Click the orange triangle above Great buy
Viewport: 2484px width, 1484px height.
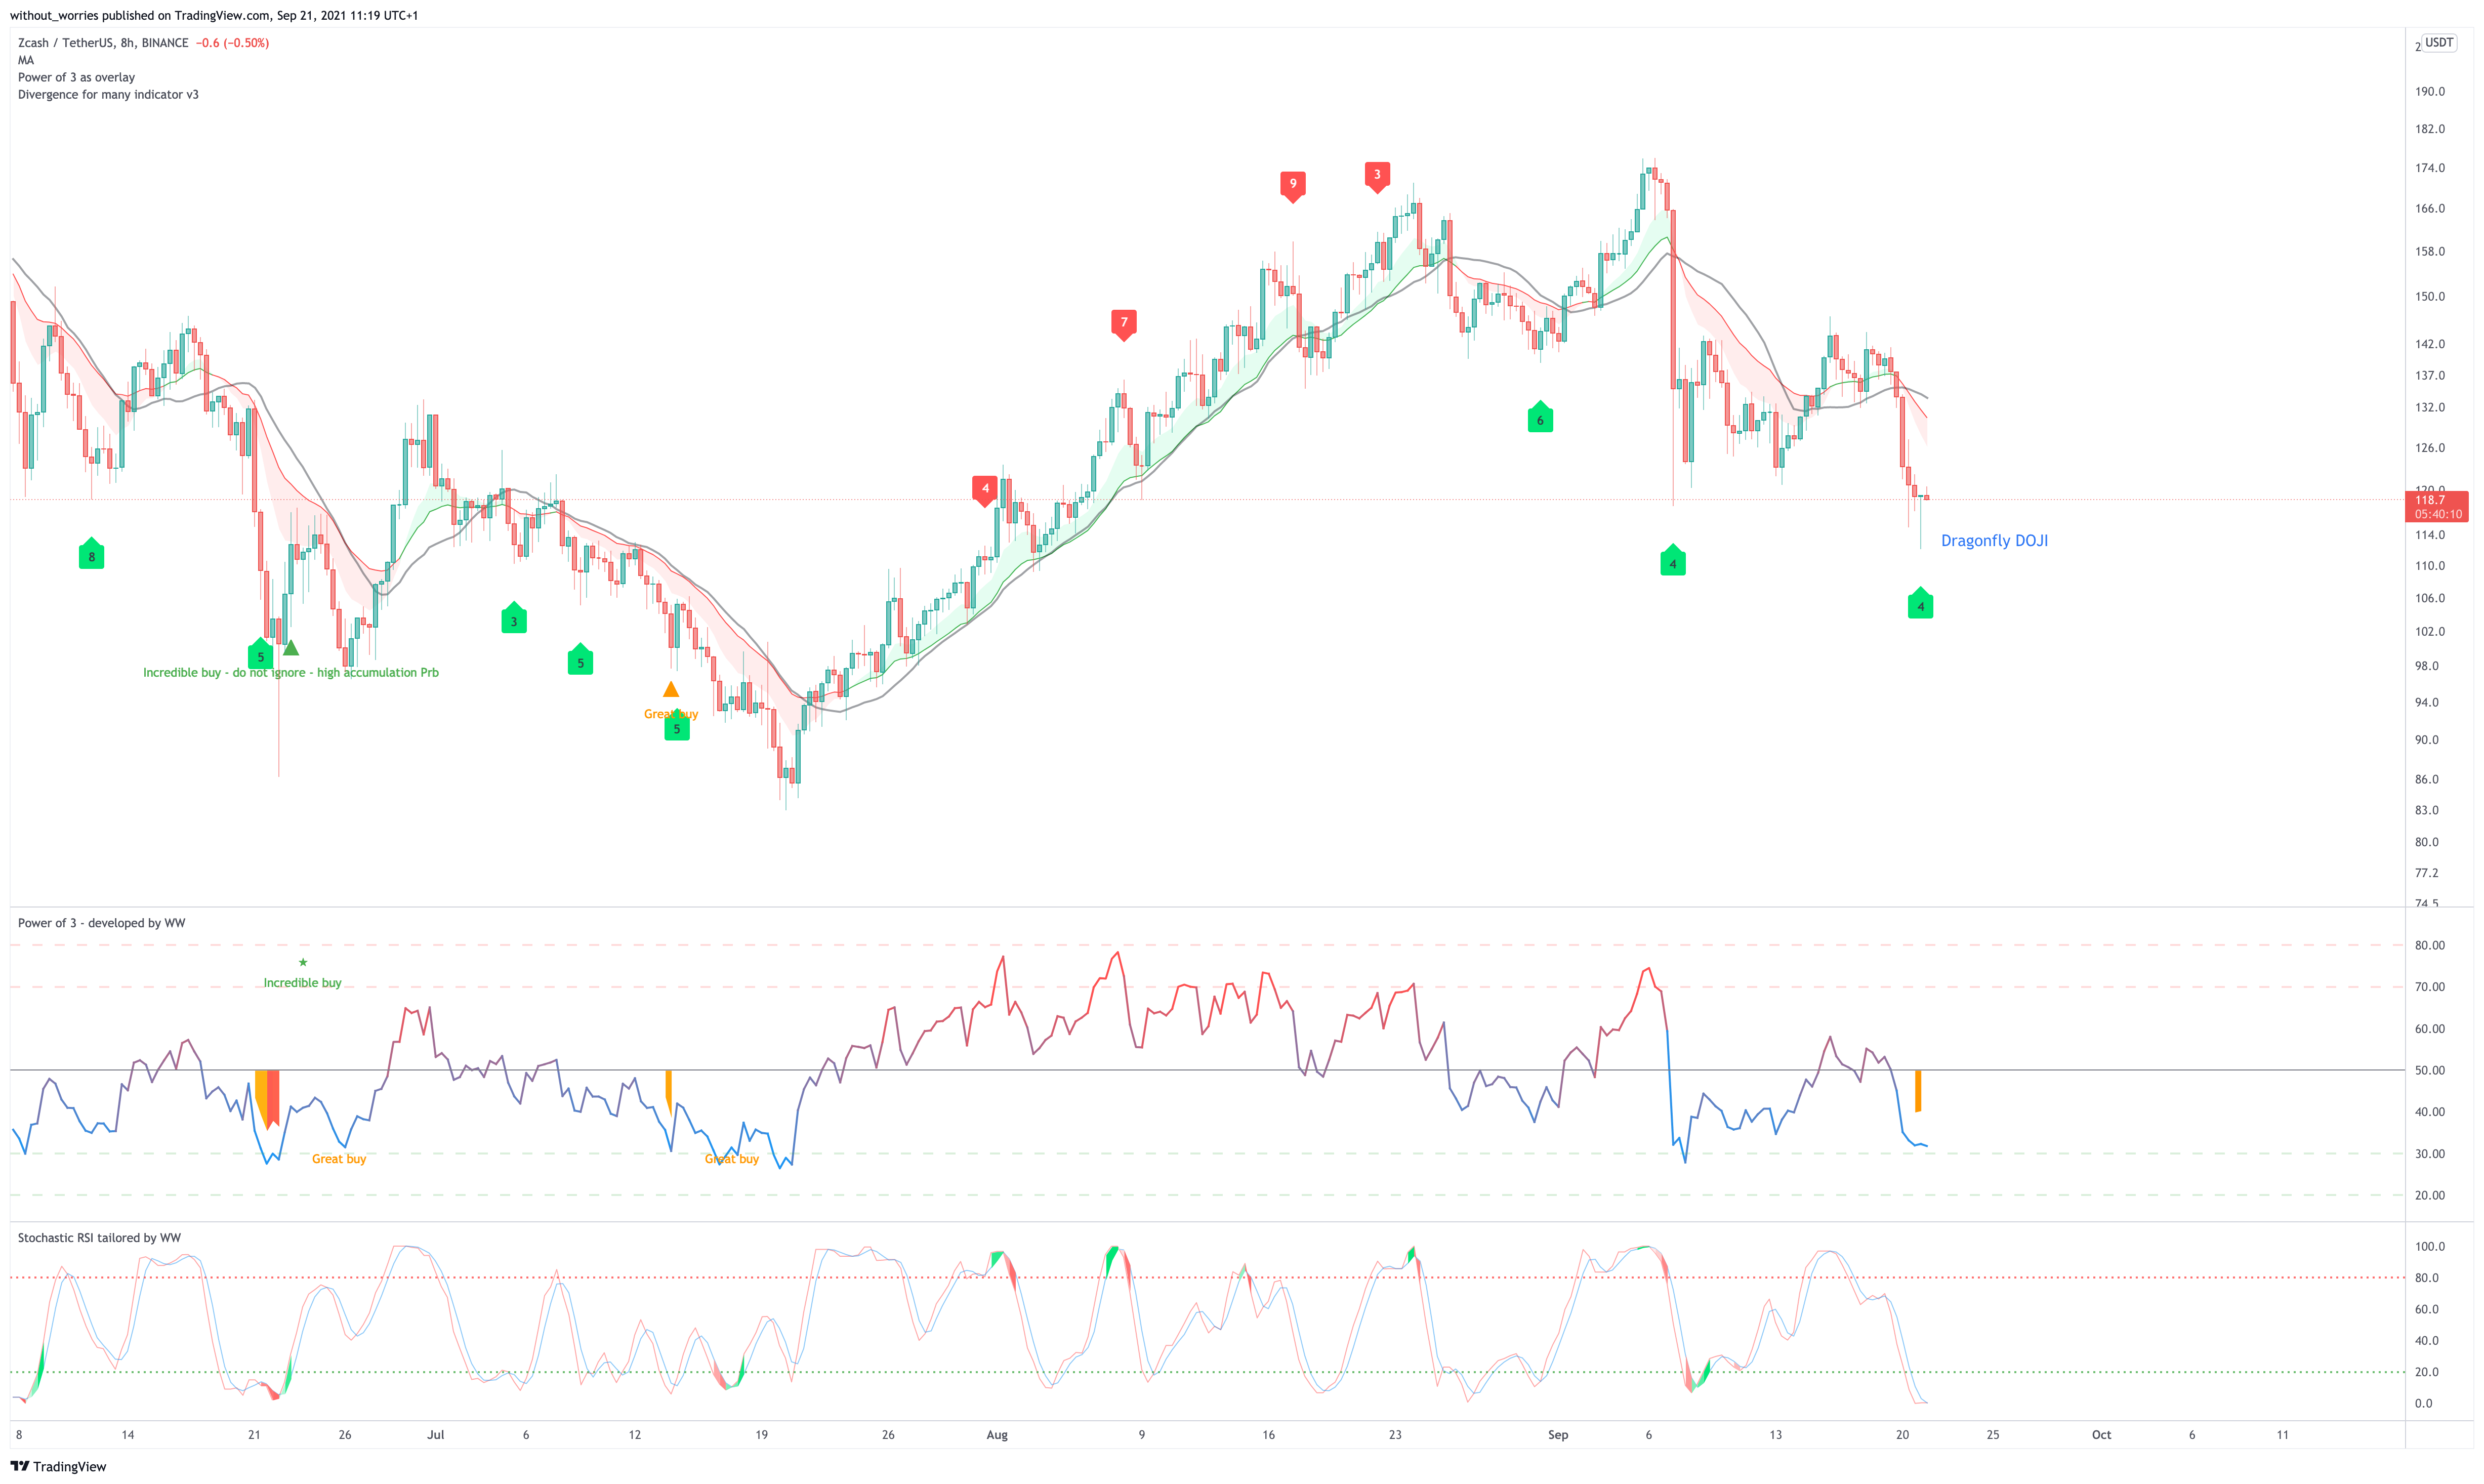671,689
